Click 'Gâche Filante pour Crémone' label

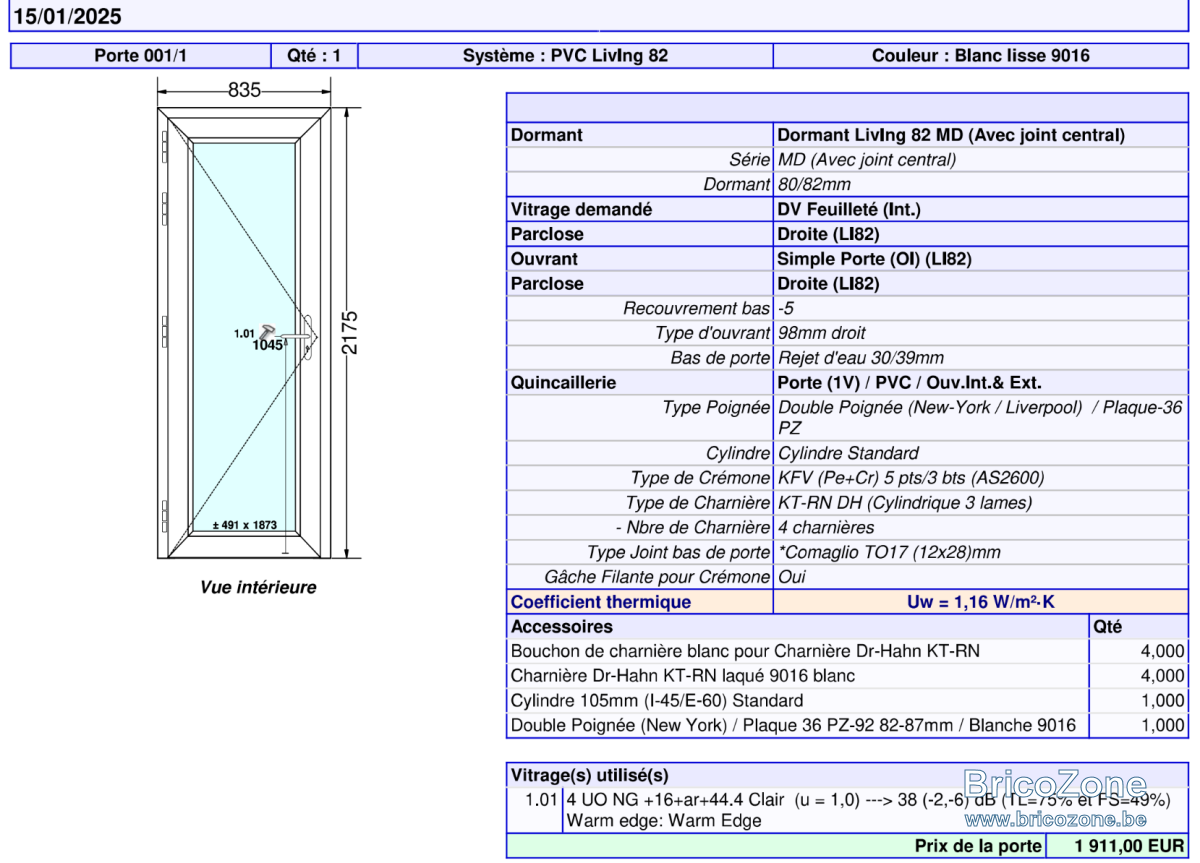coord(658,577)
